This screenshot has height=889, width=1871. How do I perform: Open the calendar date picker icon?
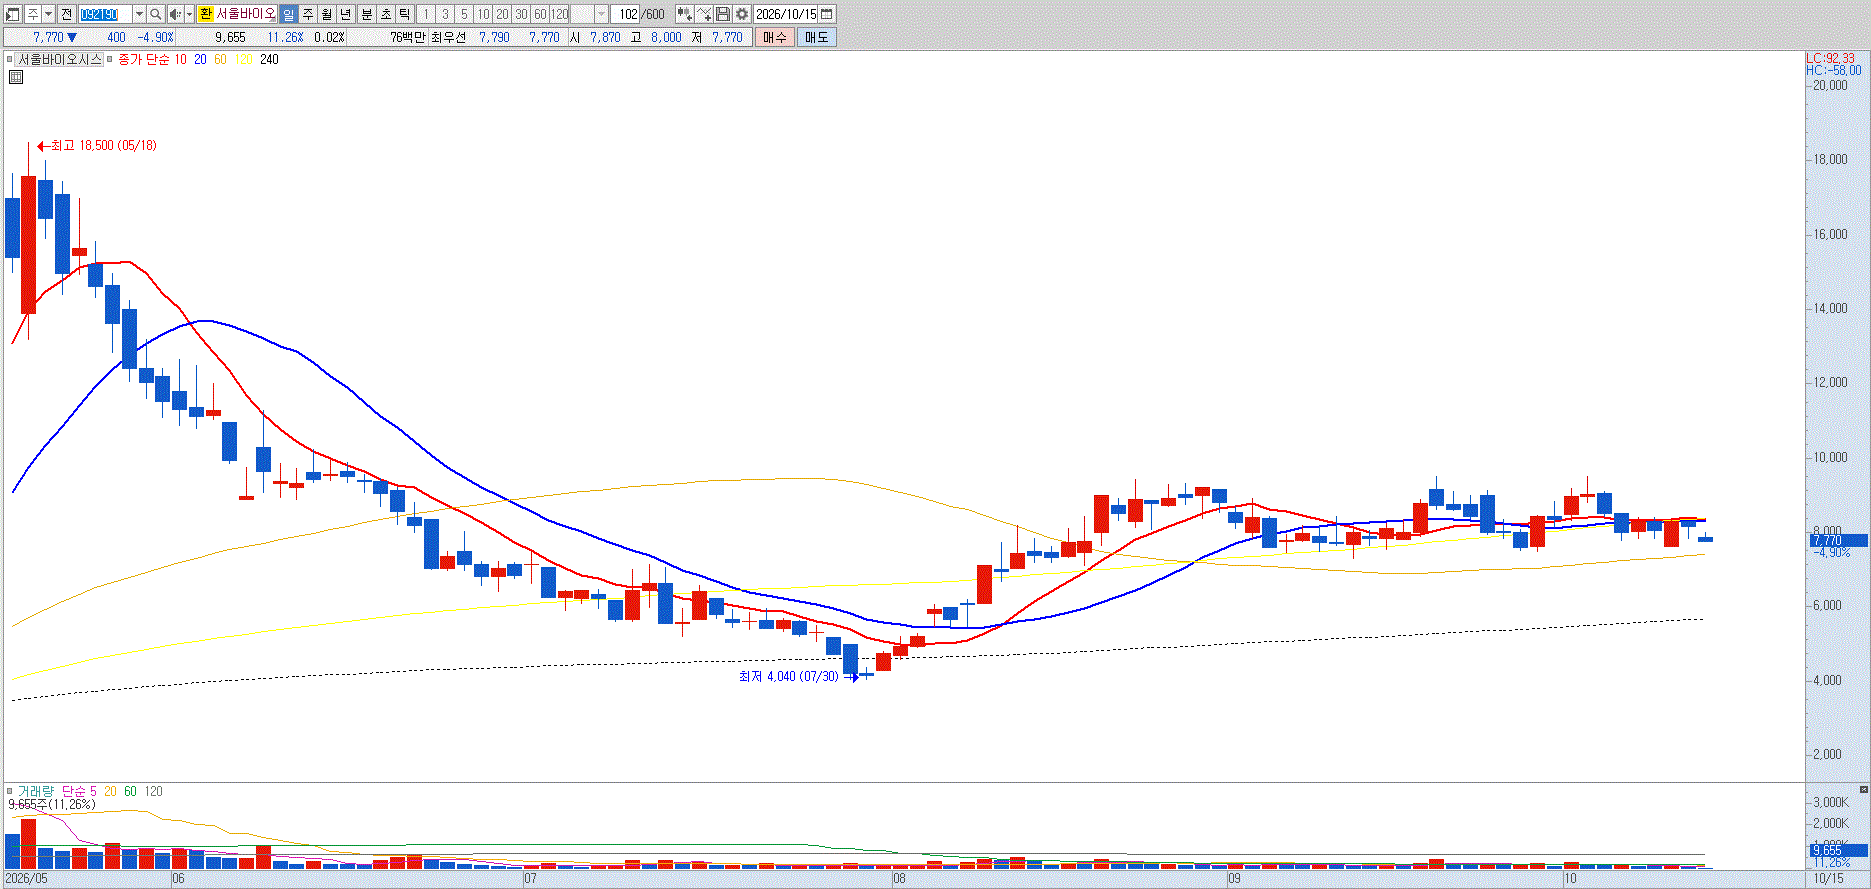pyautogui.click(x=826, y=14)
